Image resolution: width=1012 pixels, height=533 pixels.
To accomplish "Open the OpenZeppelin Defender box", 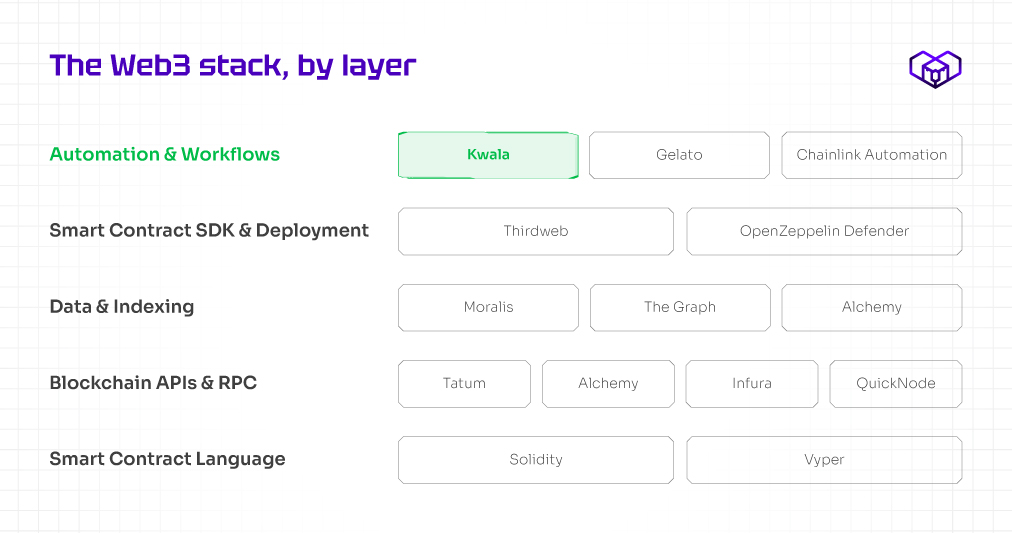I will [824, 231].
